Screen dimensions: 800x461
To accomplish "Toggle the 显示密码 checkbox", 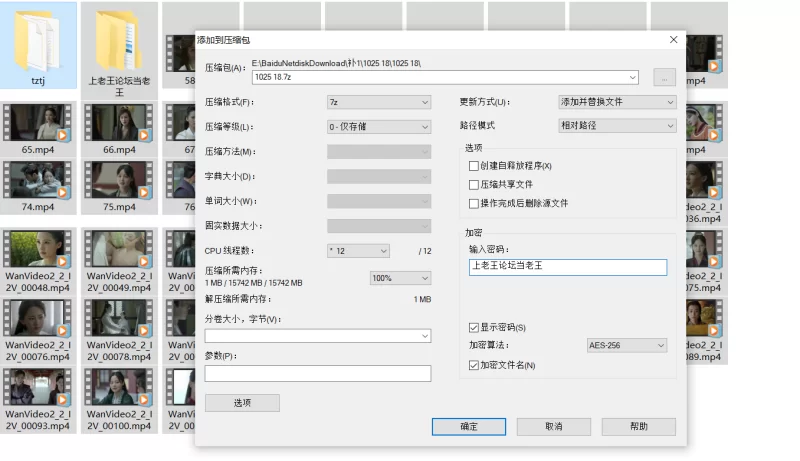I will tap(474, 328).
